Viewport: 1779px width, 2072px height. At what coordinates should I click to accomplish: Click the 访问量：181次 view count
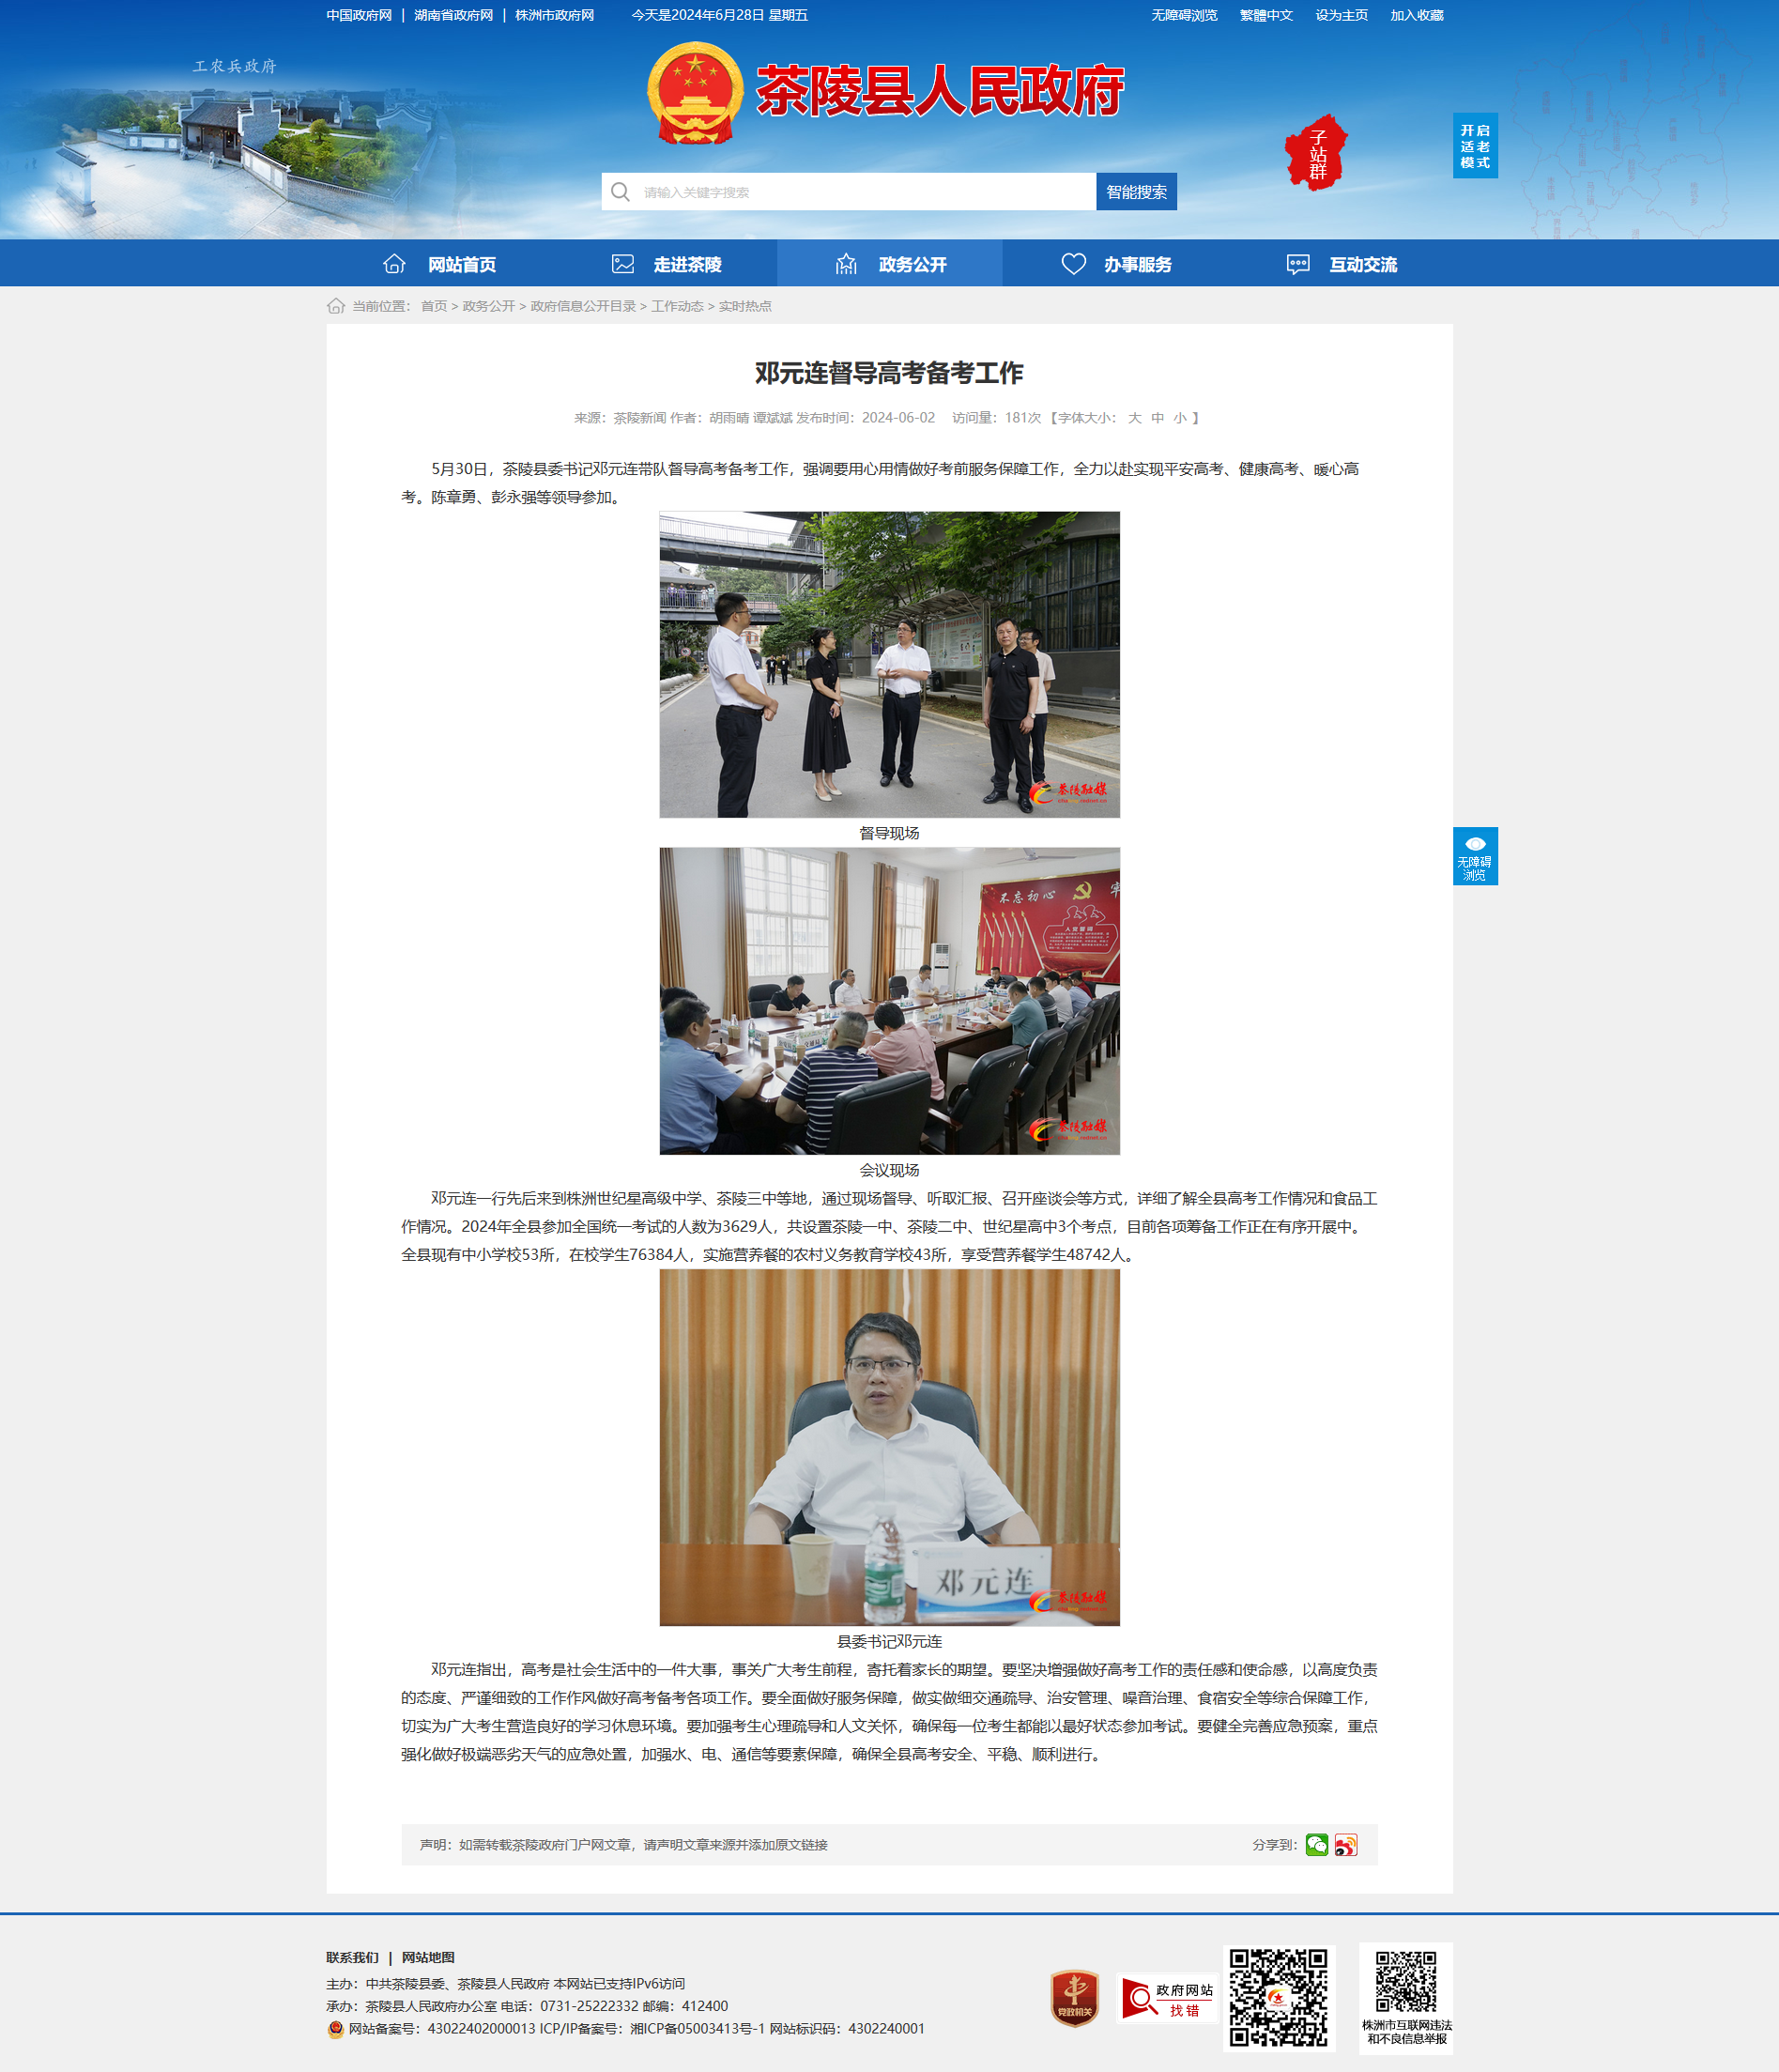pos(997,418)
